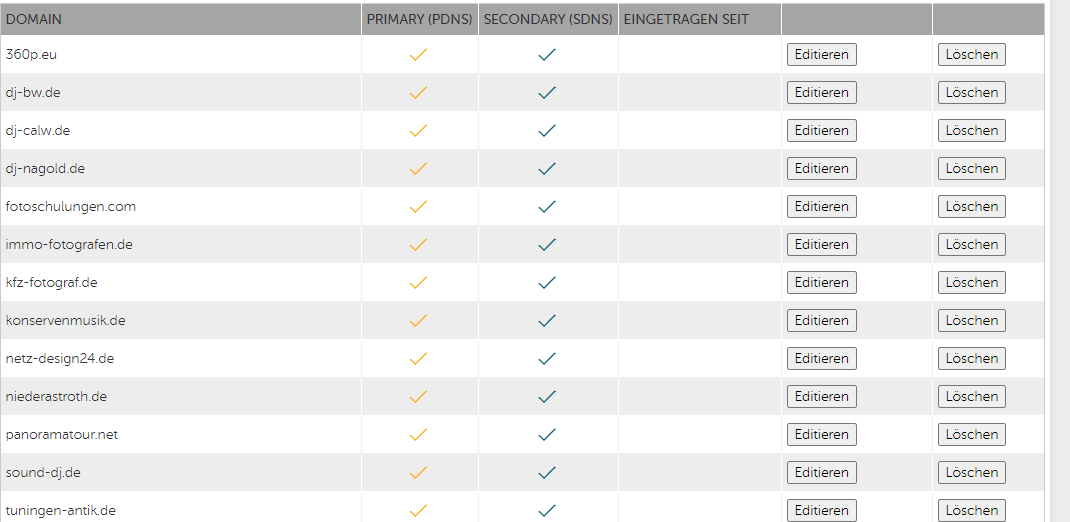Click the primary checkmark for netz-design24.de
This screenshot has width=1070, height=522.
[419, 359]
